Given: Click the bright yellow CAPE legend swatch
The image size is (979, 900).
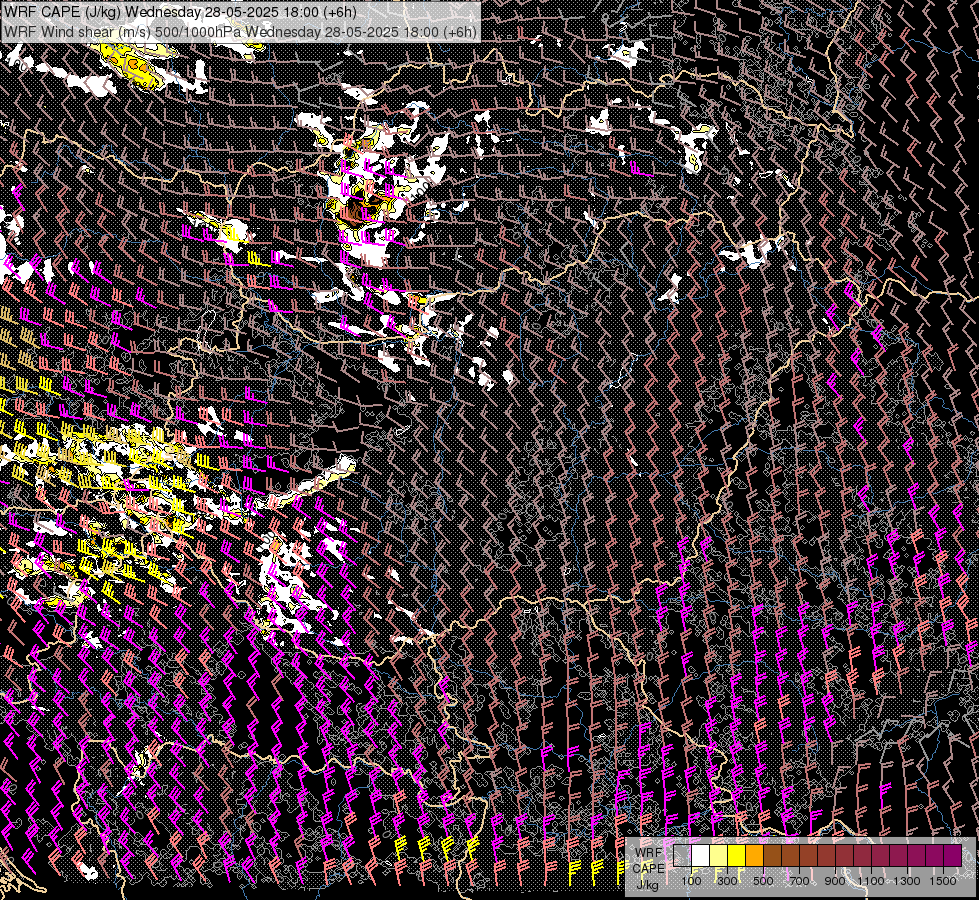Looking at the screenshot, I should coord(737,855).
